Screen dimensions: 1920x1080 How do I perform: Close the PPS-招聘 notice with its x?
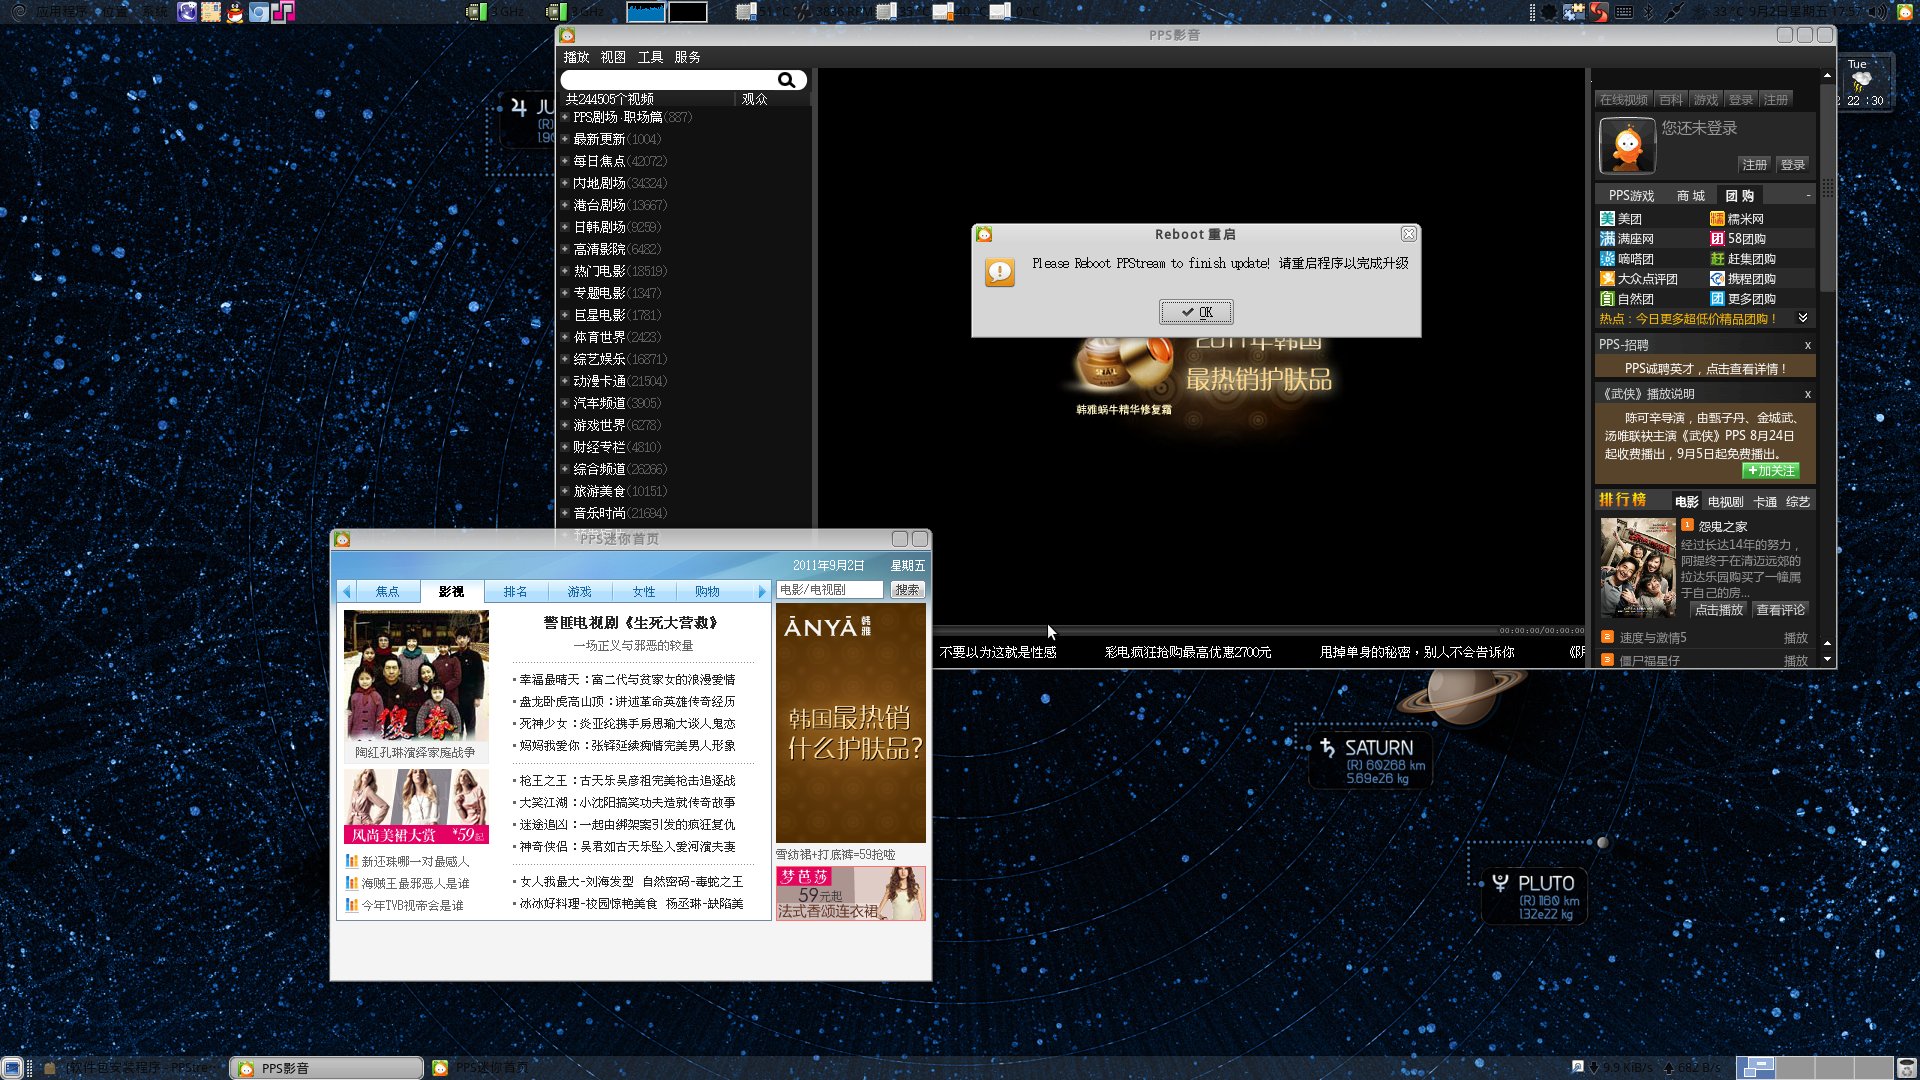(1808, 345)
